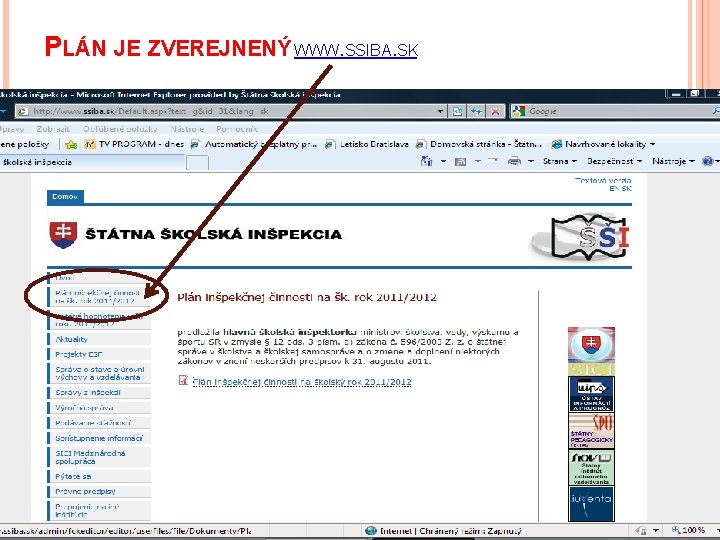Click the add to favorites star icon

pyautogui.click(x=71, y=145)
